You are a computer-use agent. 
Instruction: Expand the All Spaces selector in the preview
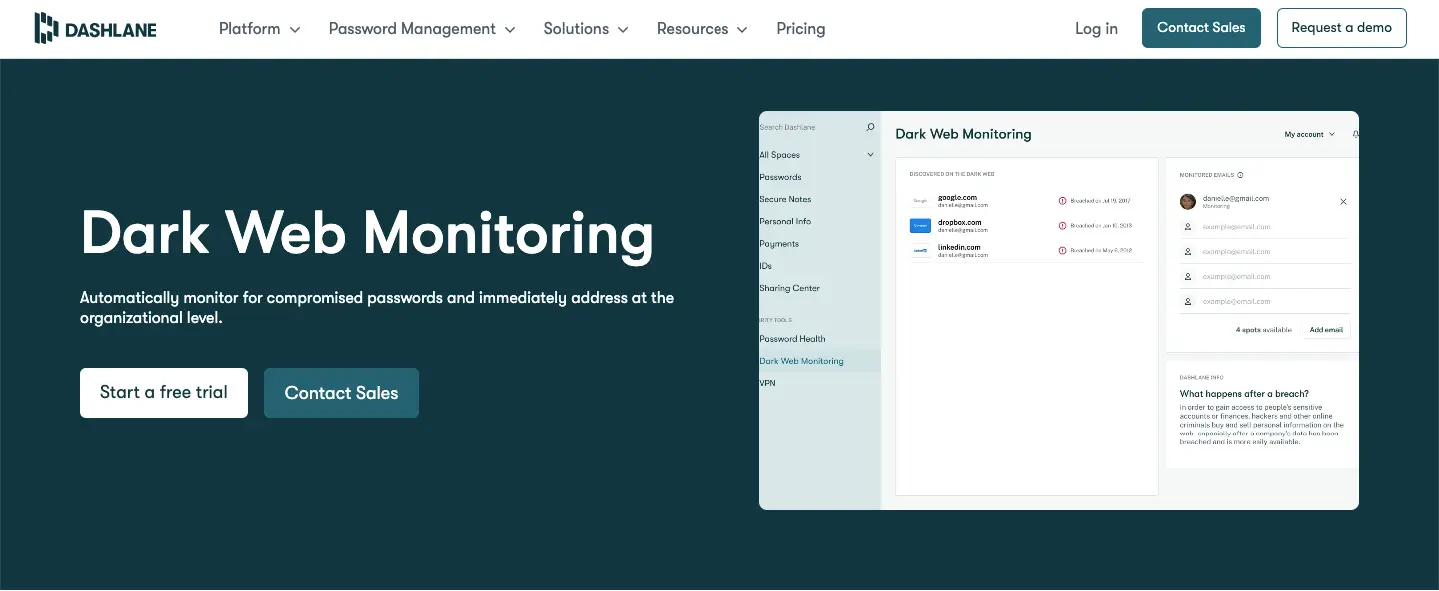pyautogui.click(x=817, y=155)
